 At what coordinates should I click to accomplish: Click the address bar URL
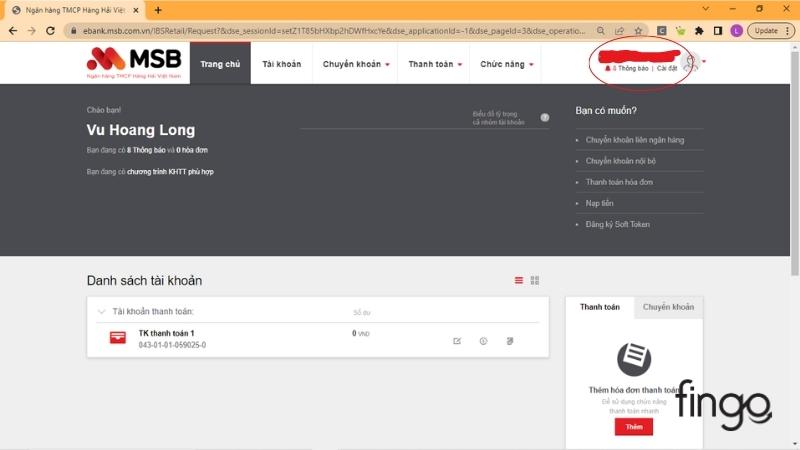334,31
